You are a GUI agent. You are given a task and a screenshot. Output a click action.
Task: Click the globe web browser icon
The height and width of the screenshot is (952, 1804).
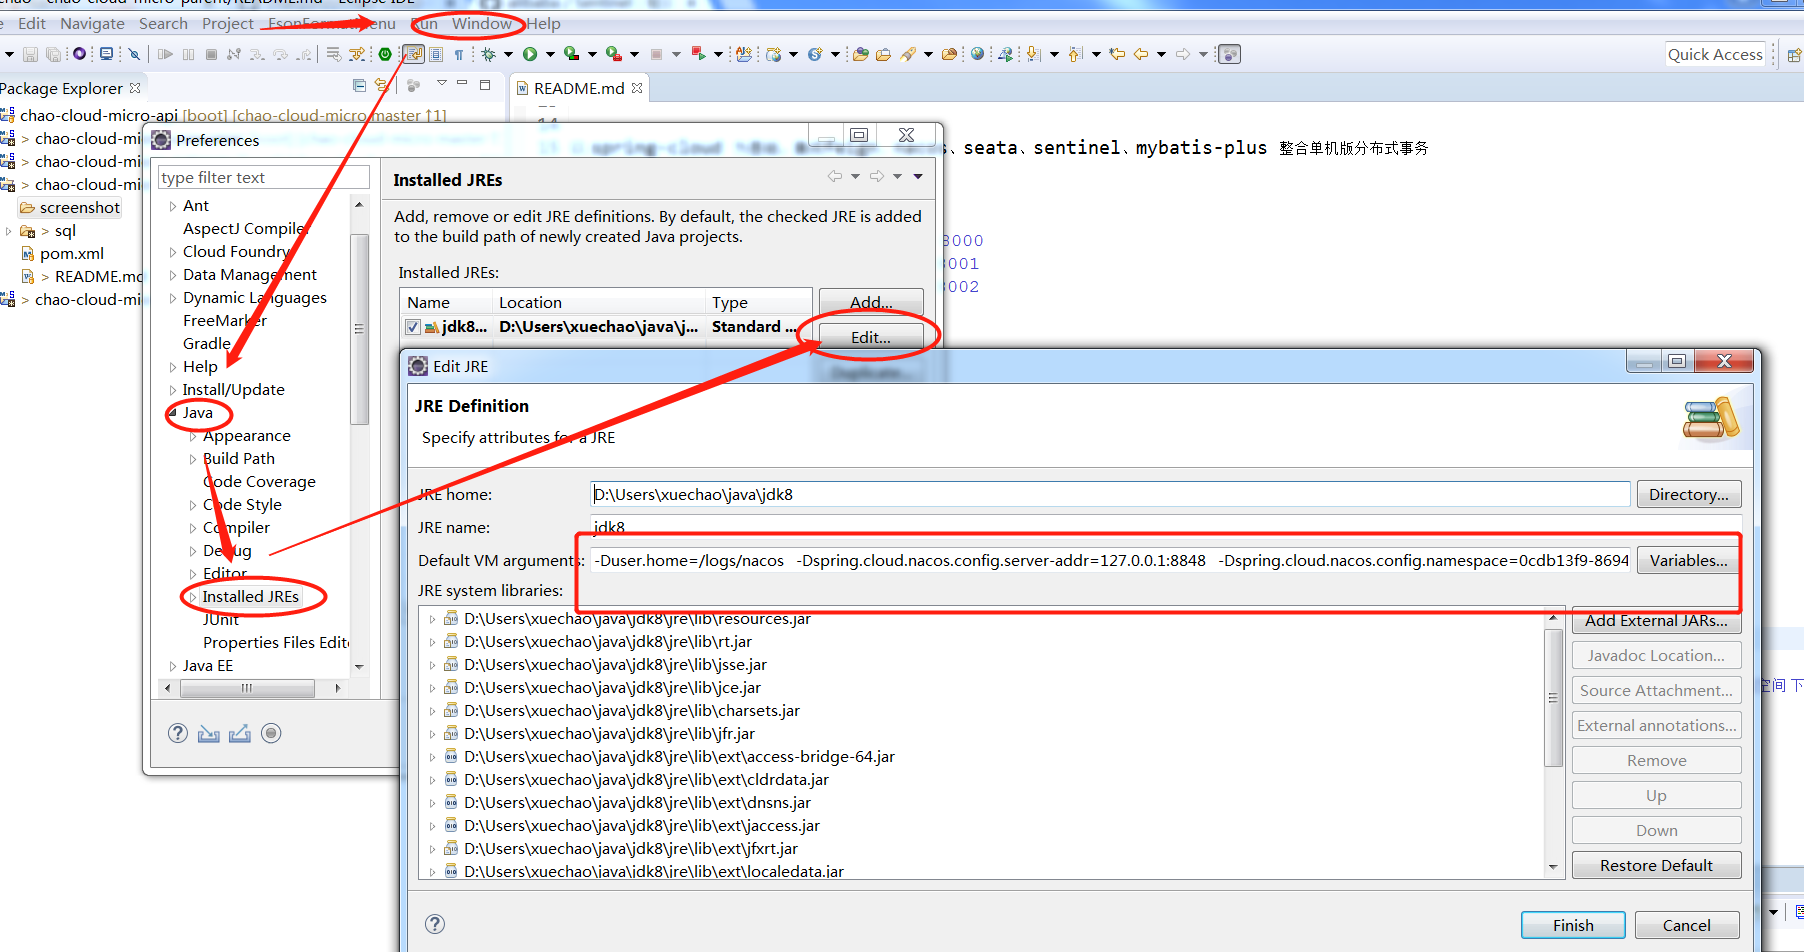click(977, 54)
